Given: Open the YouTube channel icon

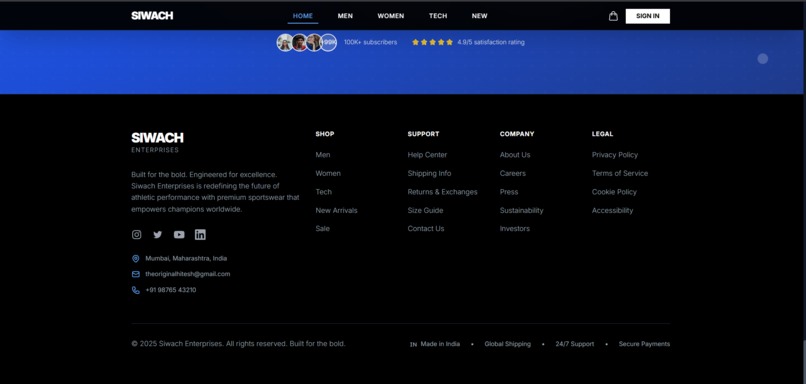Looking at the screenshot, I should 179,234.
